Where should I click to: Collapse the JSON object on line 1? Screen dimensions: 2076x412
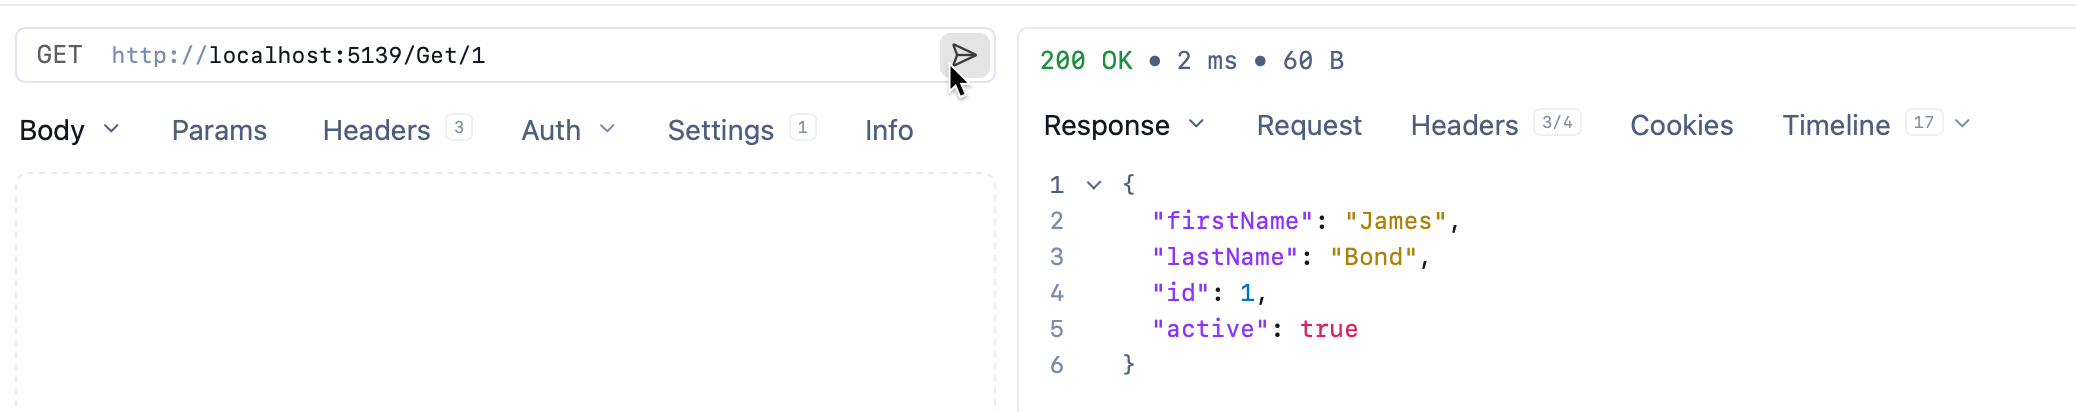[1094, 185]
